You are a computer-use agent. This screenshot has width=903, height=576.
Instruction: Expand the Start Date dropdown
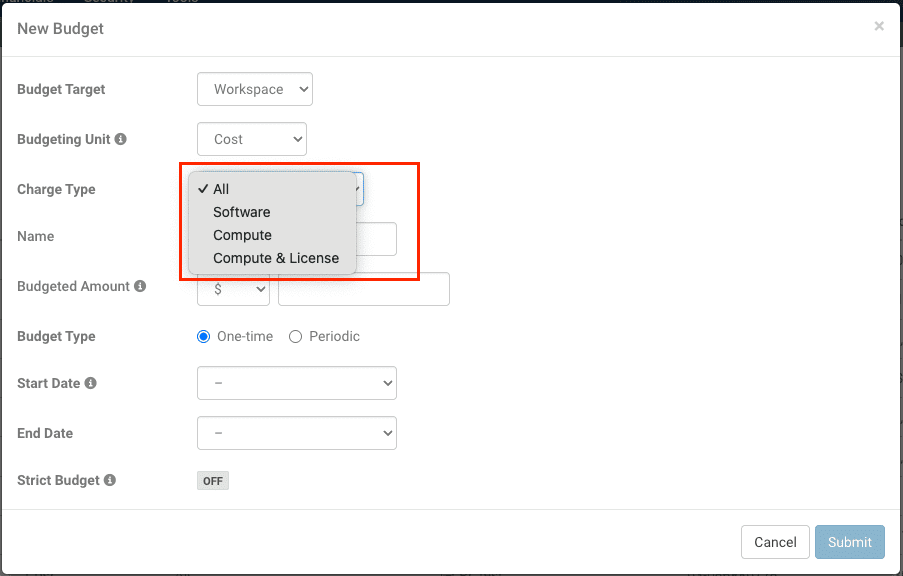pos(297,383)
